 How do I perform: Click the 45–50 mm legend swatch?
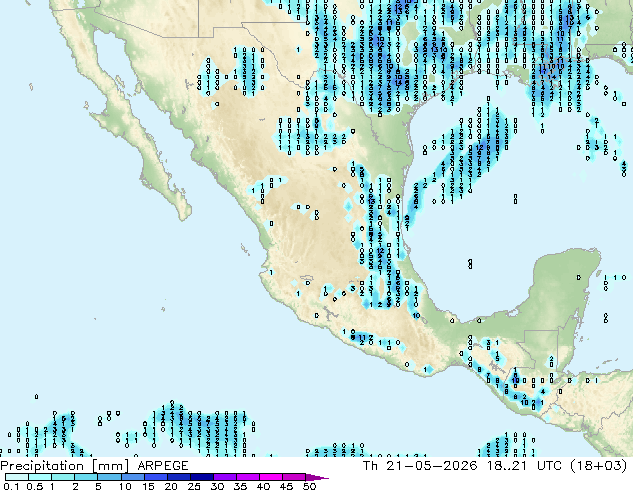[294, 477]
